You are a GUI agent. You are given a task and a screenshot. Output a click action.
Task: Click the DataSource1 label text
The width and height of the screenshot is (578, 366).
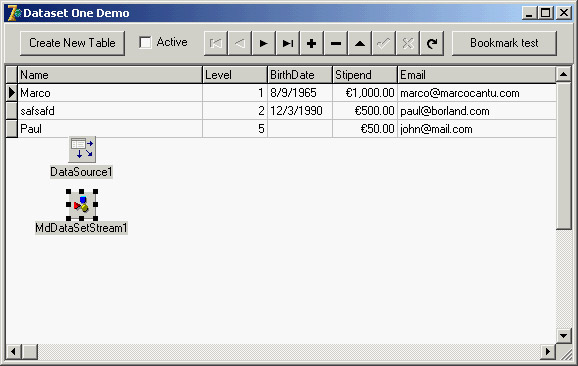click(x=81, y=172)
